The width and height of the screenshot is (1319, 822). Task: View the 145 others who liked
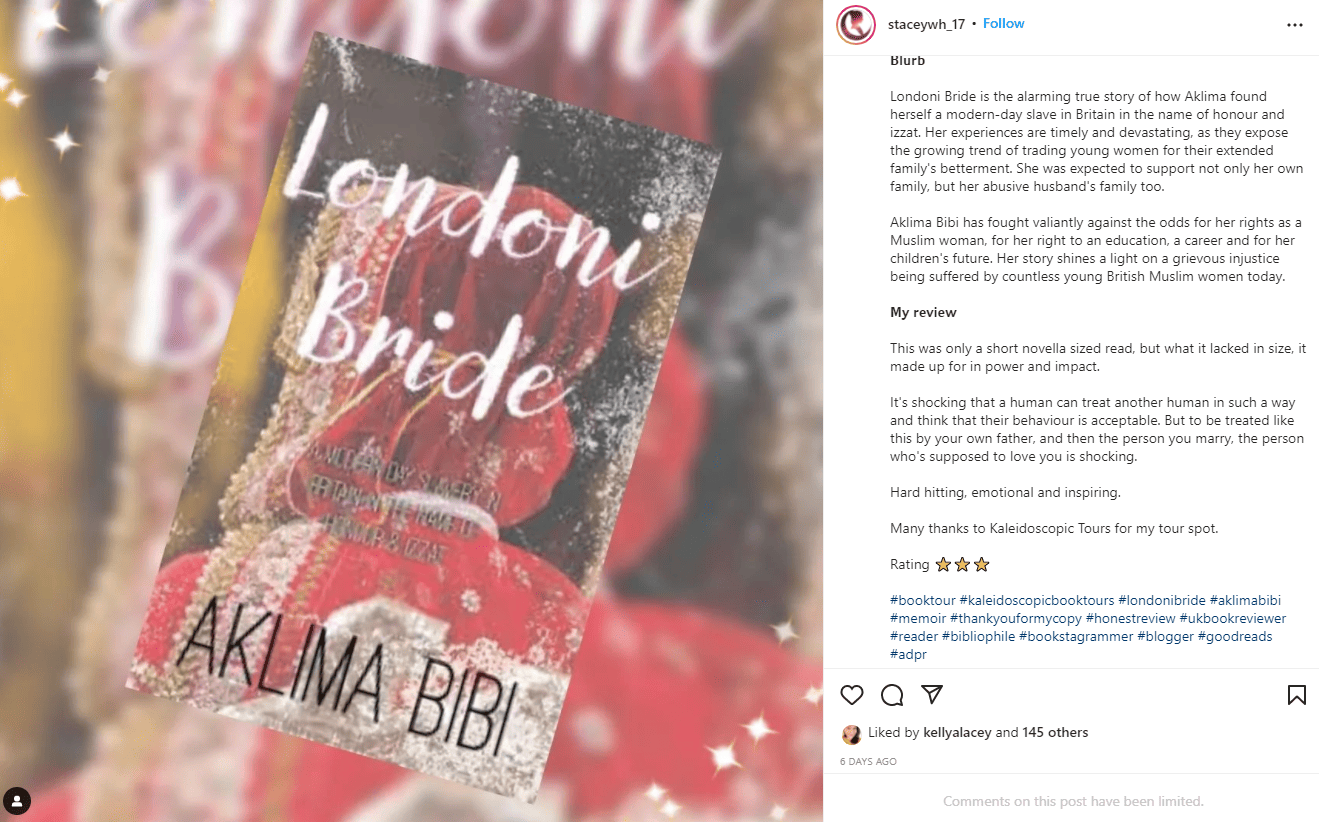(1055, 733)
